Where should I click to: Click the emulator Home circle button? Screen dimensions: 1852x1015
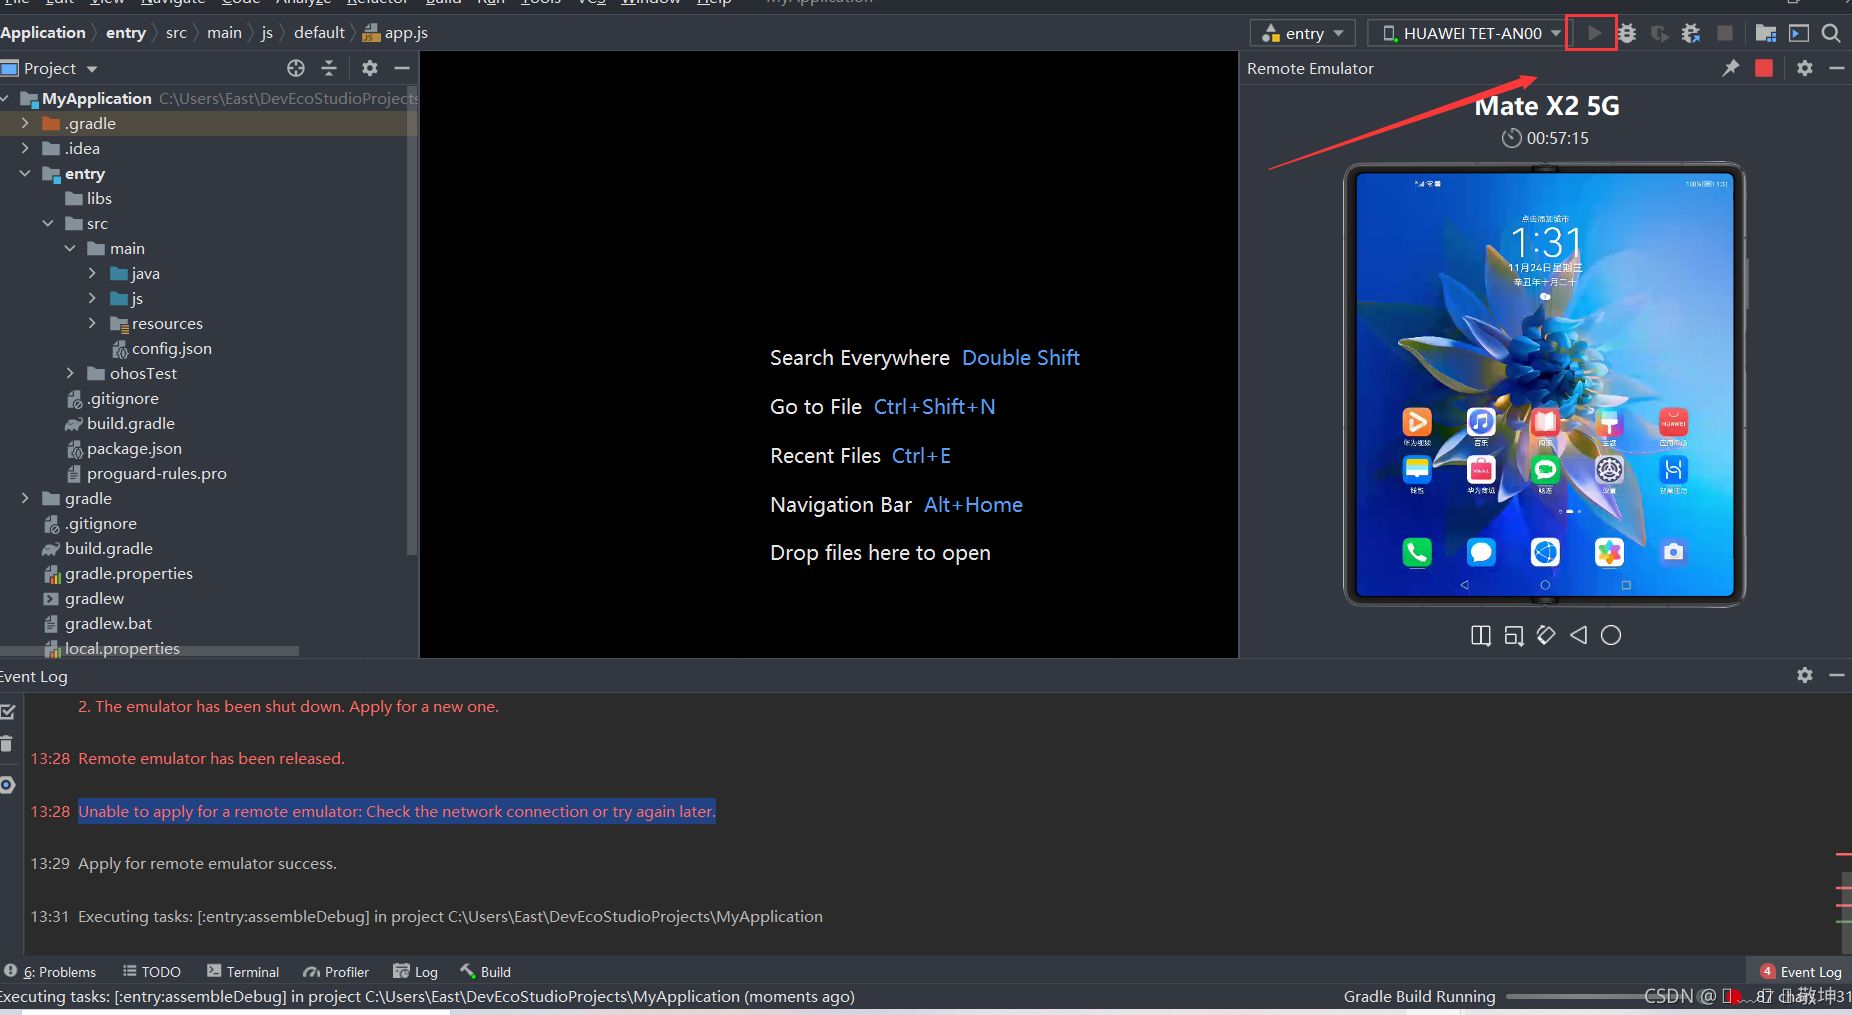coord(1611,635)
